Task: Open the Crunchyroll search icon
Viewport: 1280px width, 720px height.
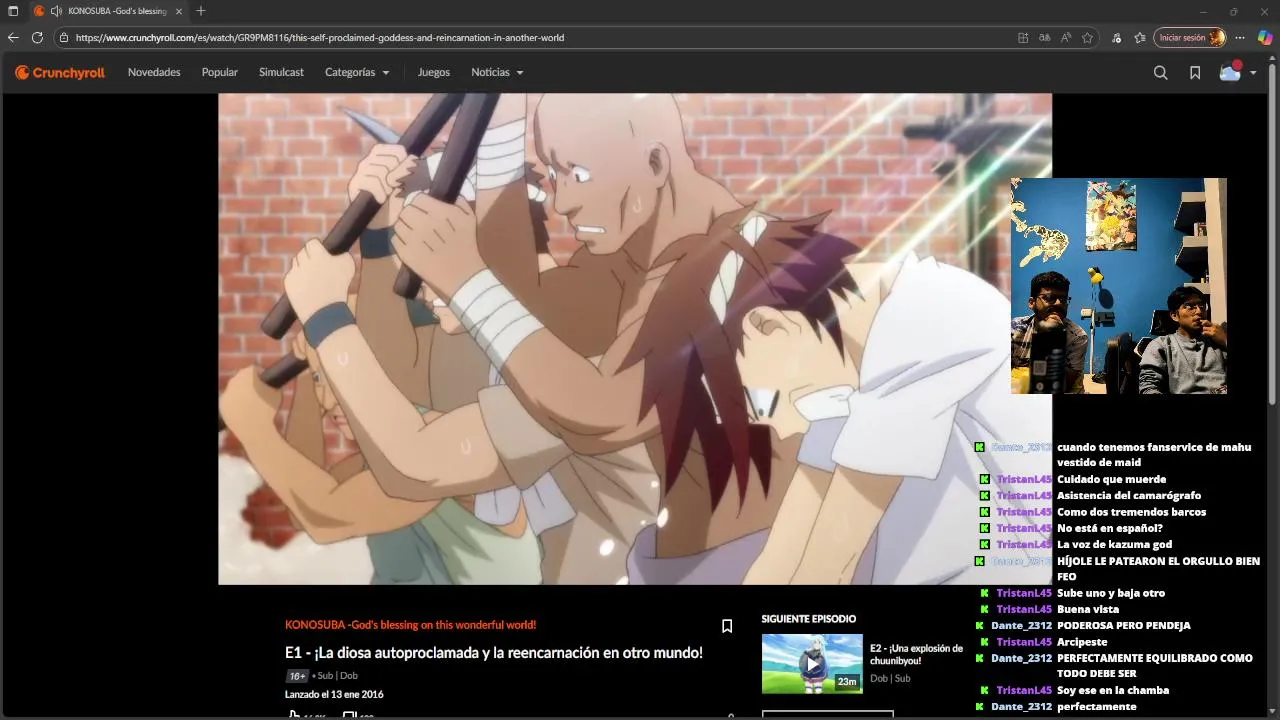Action: [1160, 72]
